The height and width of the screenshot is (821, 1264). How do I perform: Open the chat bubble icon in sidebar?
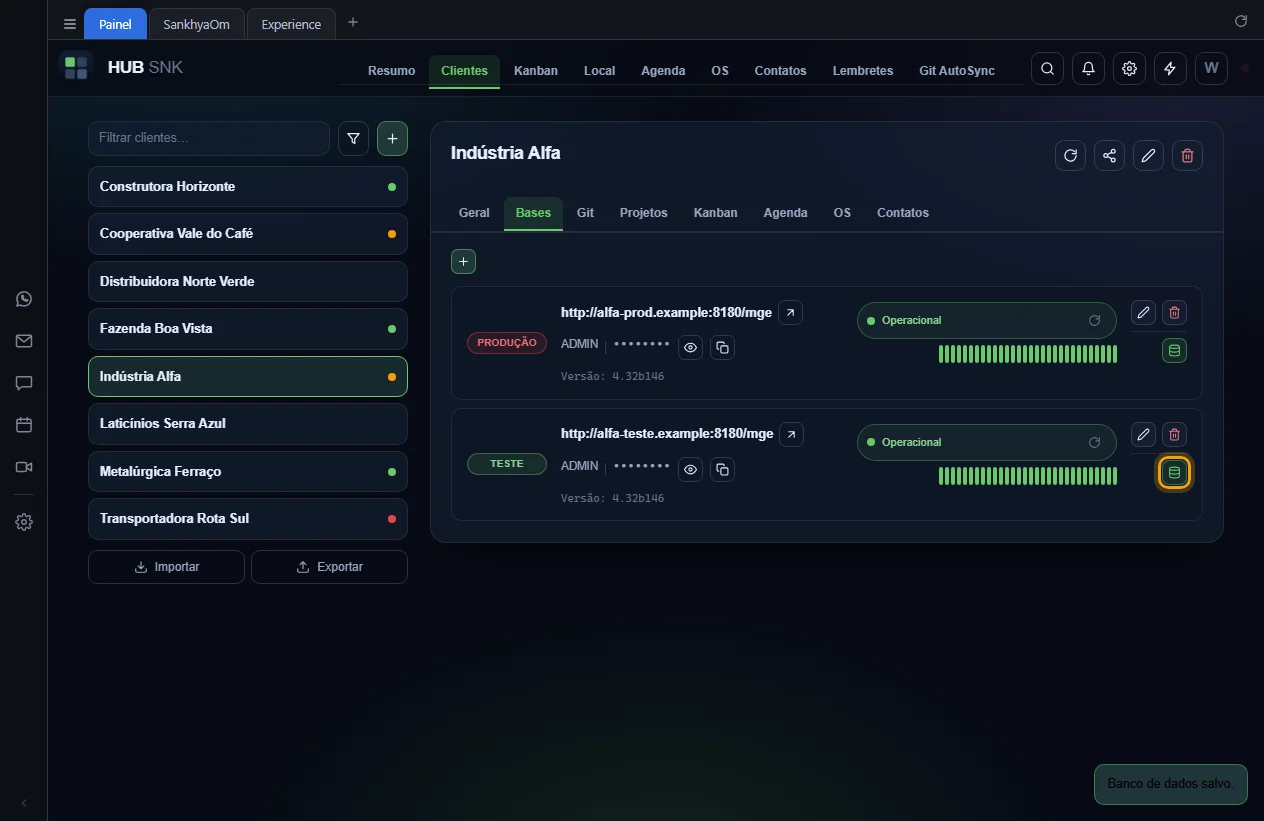[24, 383]
